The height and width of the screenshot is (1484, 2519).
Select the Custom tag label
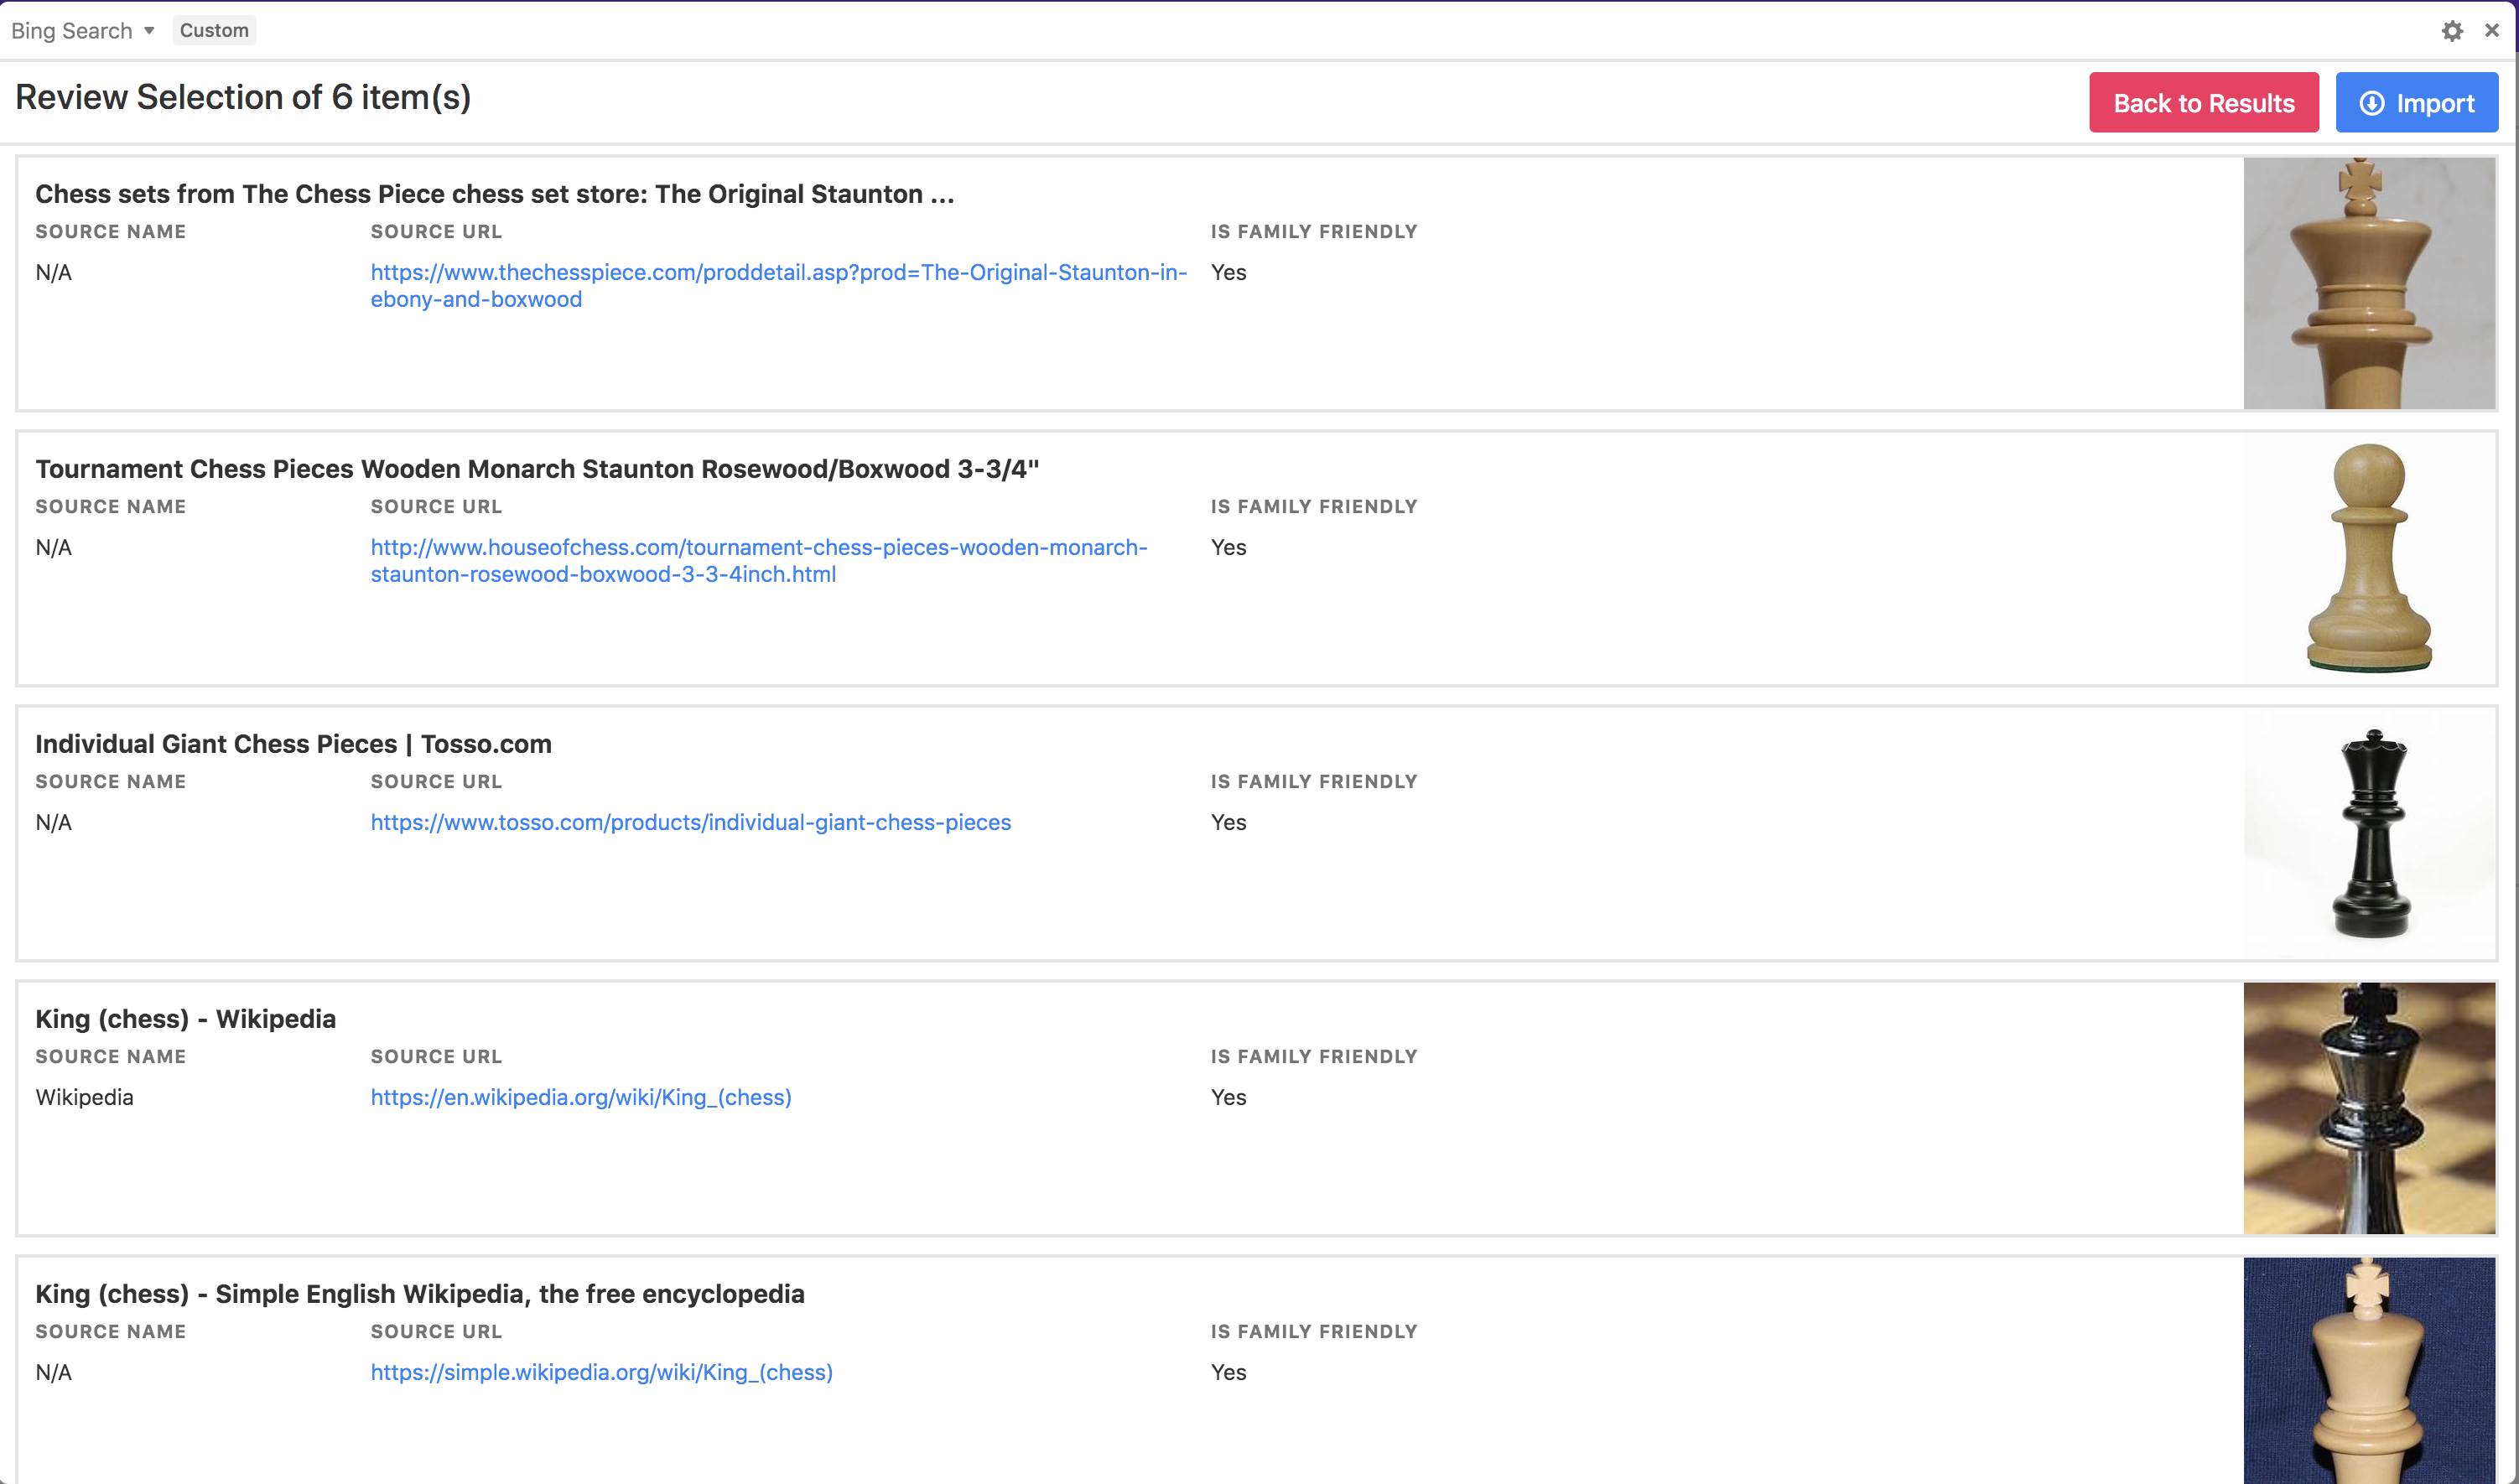[214, 31]
